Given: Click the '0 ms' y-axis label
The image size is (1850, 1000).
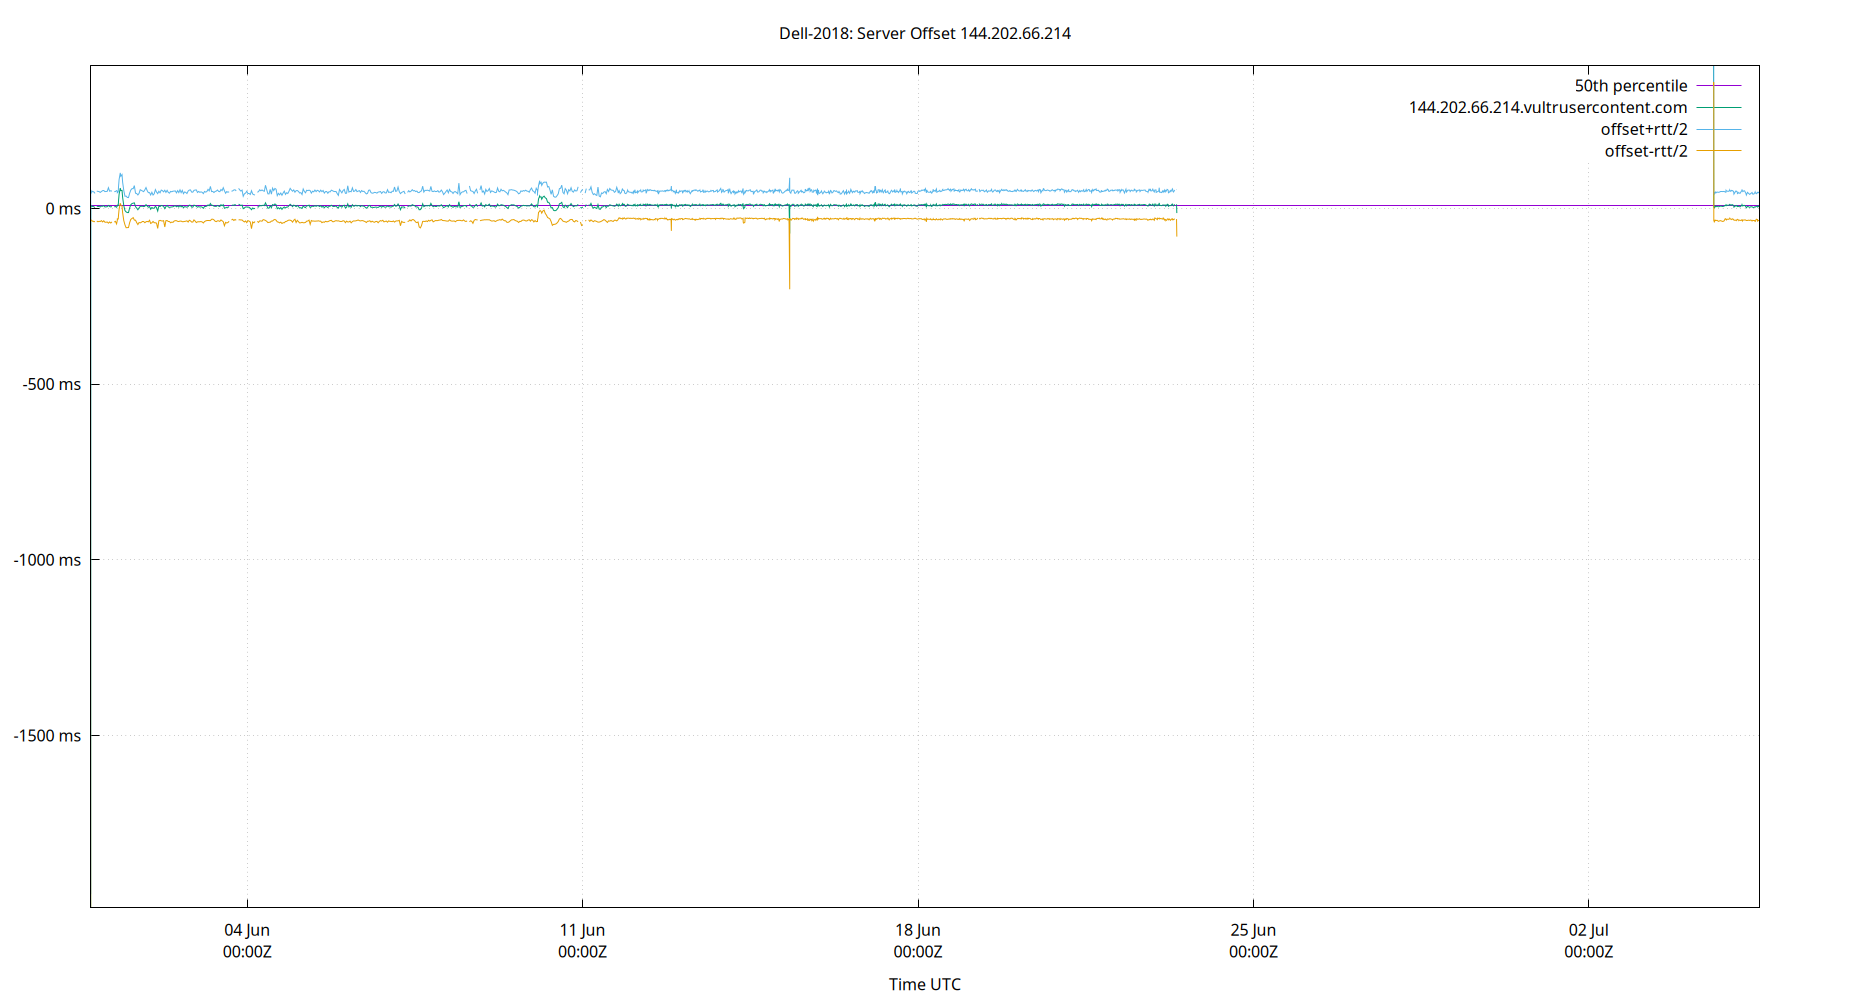Looking at the screenshot, I should [63, 209].
